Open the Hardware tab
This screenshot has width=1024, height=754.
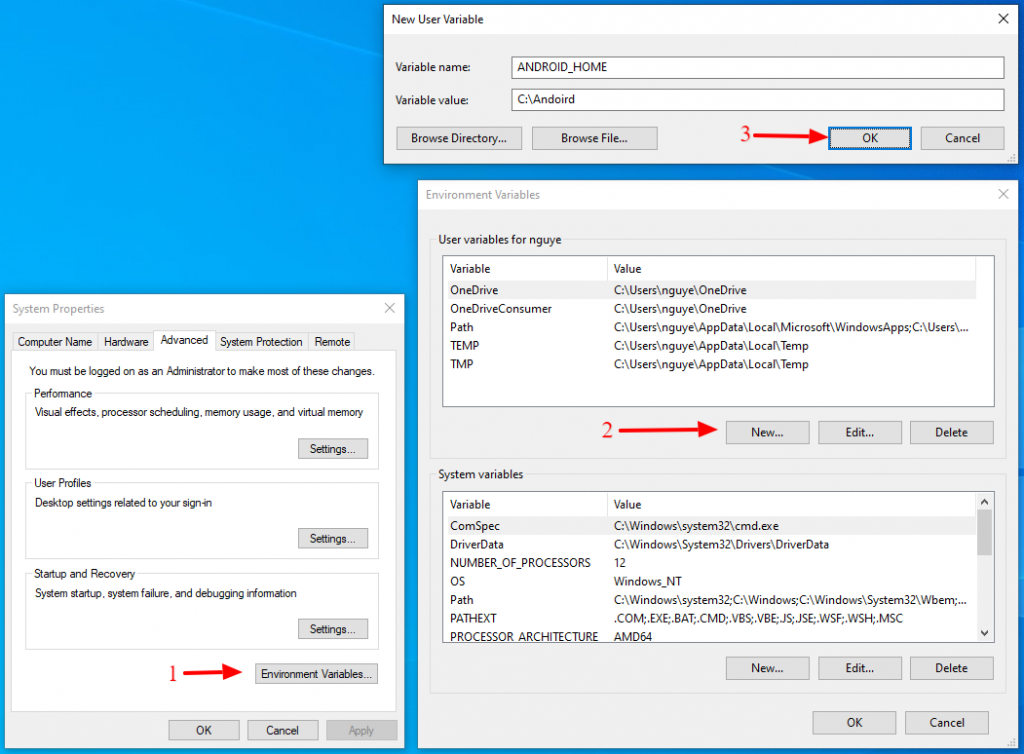pyautogui.click(x=126, y=342)
